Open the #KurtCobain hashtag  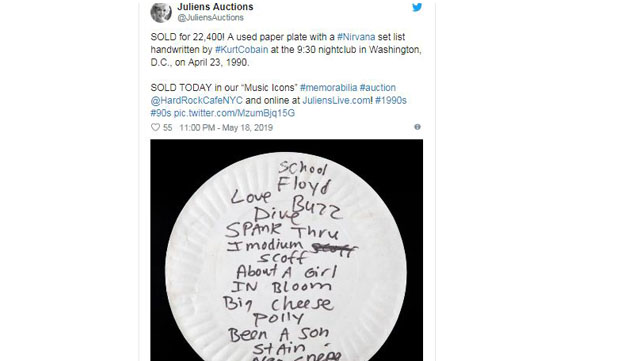[242, 50]
